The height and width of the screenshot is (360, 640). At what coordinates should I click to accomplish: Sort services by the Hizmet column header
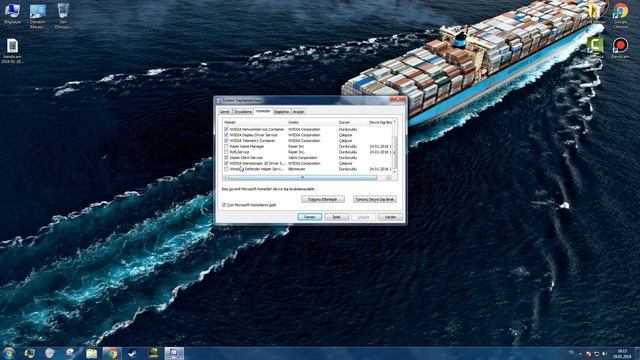click(x=255, y=122)
